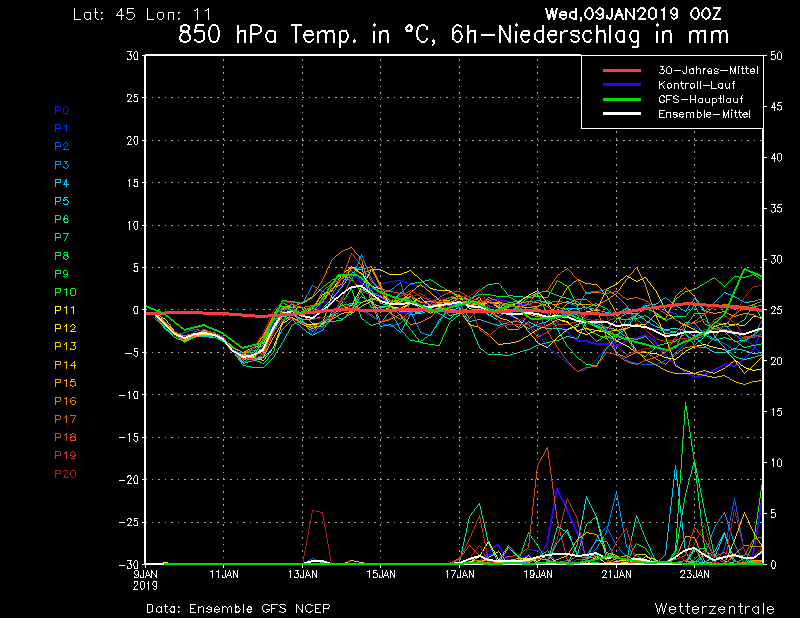This screenshot has height=618, width=800.
Task: Click the -15 temperature axis tick label
Action: (x=127, y=437)
